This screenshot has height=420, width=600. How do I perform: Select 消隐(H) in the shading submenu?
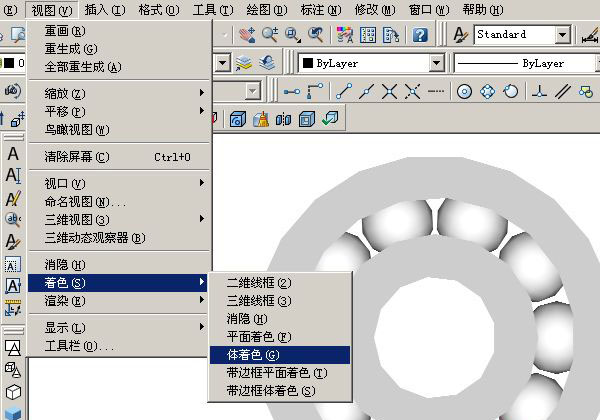click(x=280, y=319)
